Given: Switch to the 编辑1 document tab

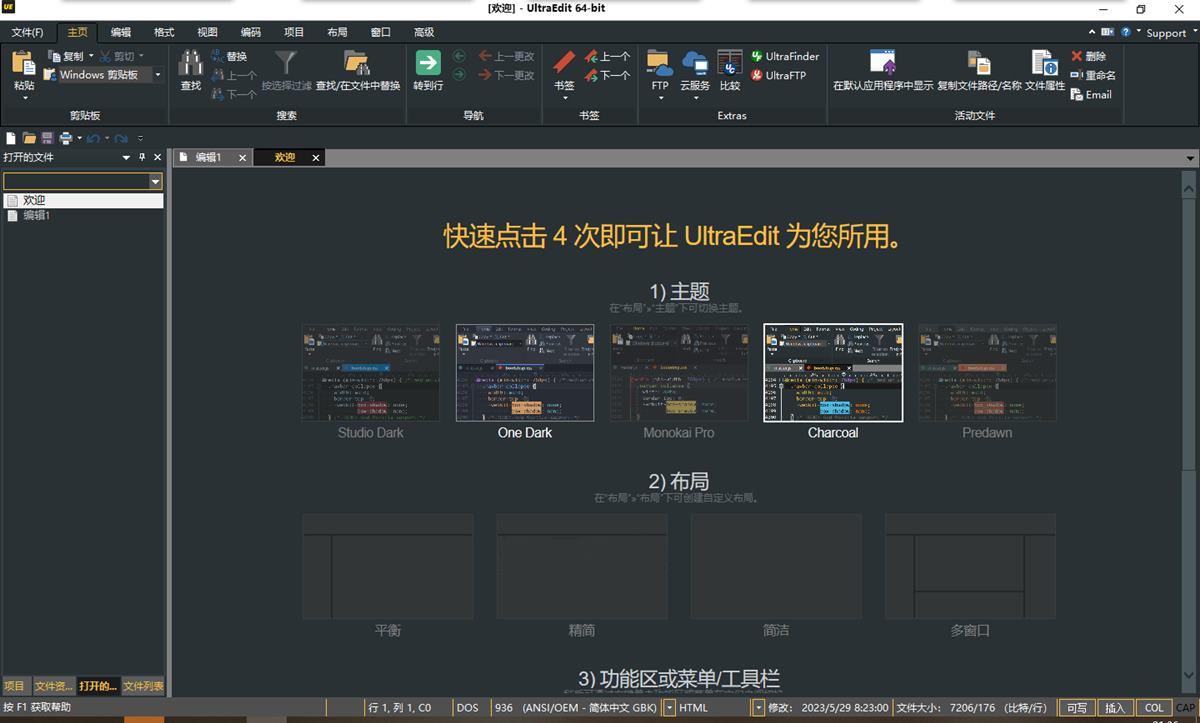Looking at the screenshot, I should pos(208,158).
